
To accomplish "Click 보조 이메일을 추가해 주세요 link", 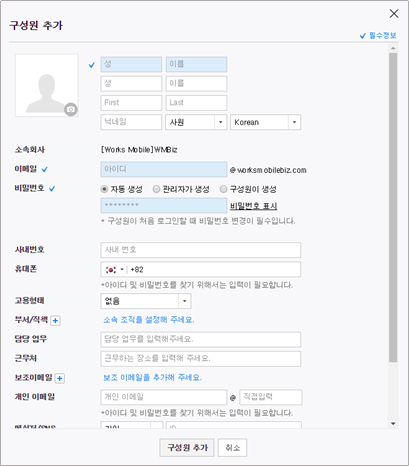I will pos(152,378).
